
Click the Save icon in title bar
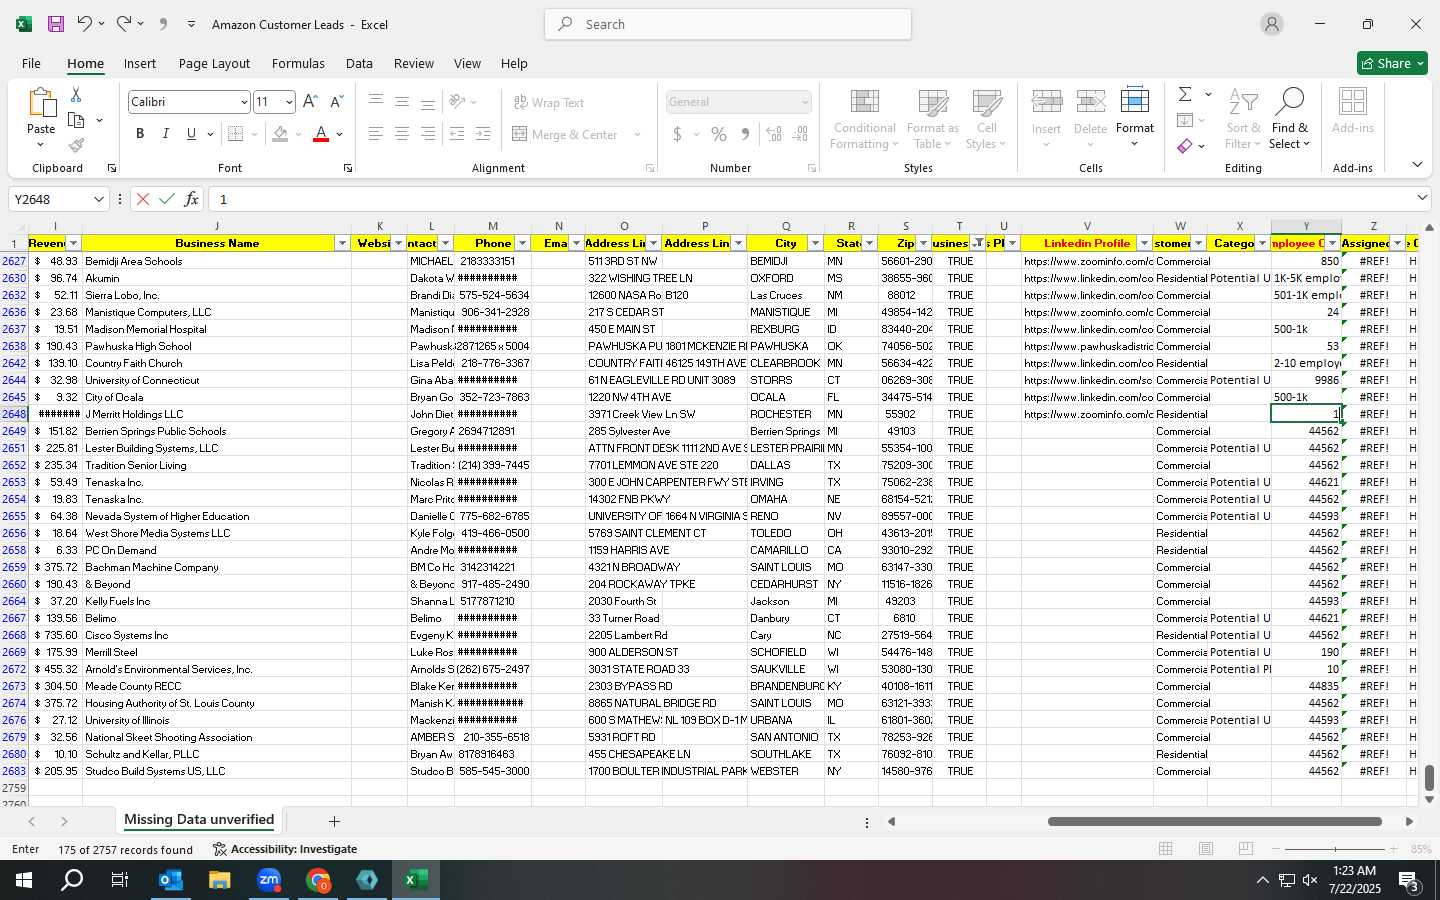56,24
